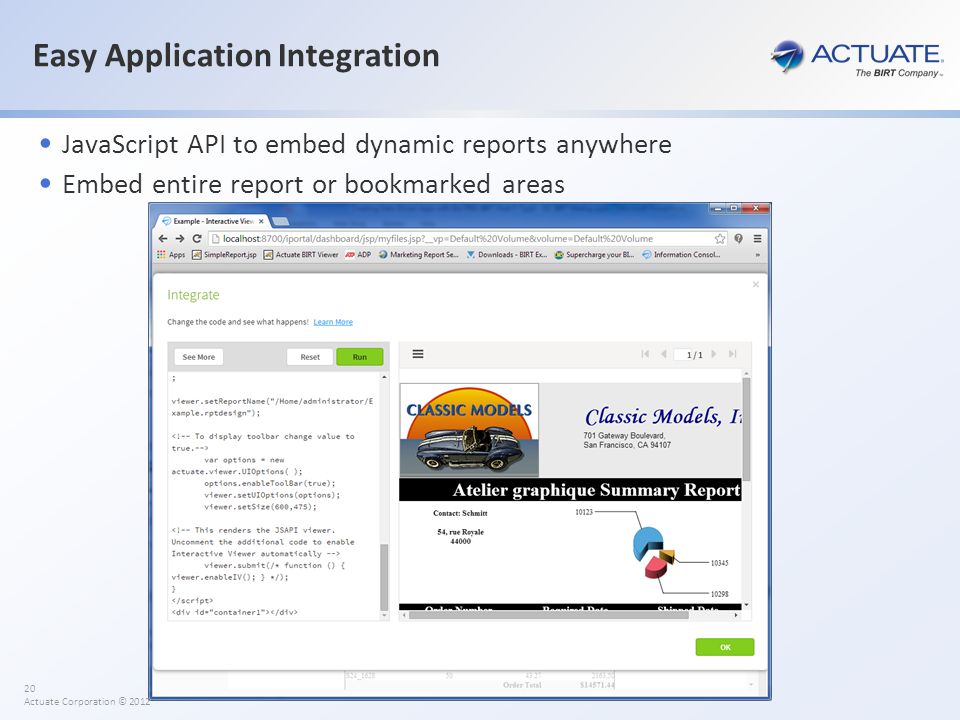Open the report viewer hamburger menu

tap(418, 354)
